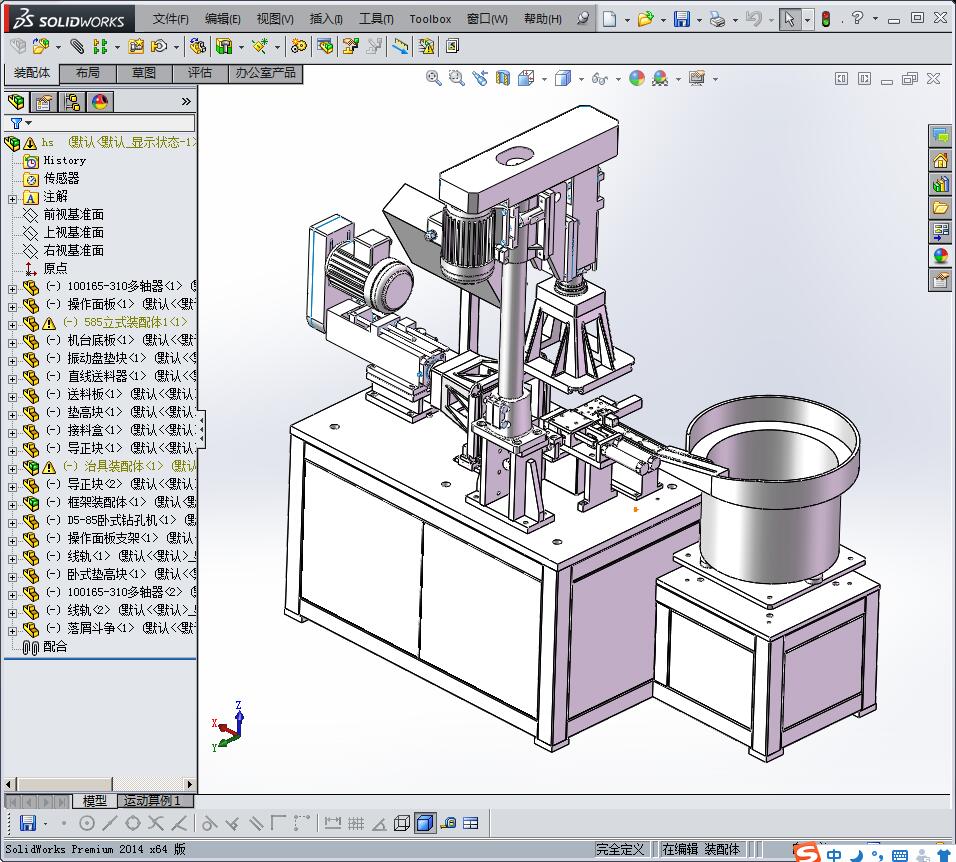The height and width of the screenshot is (862, 956).
Task: Open the 运动算例1 motion study tab
Action: 151,801
